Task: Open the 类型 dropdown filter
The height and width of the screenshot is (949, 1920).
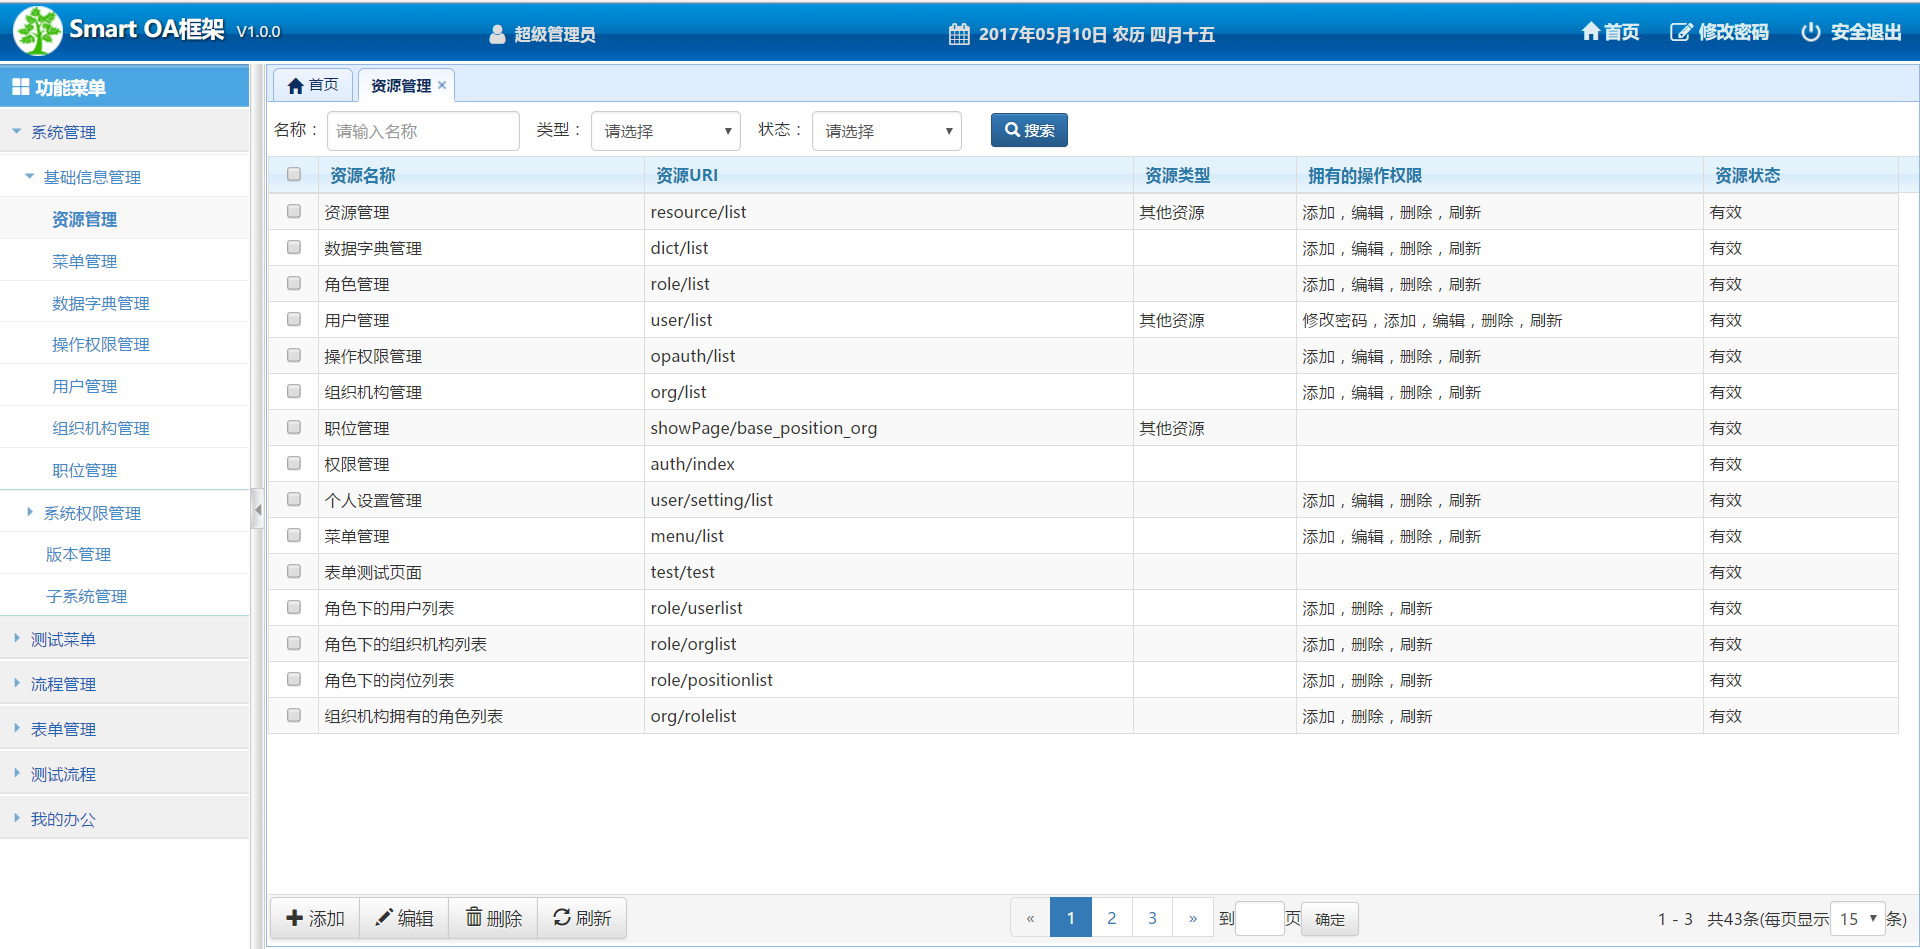Action: pos(666,131)
